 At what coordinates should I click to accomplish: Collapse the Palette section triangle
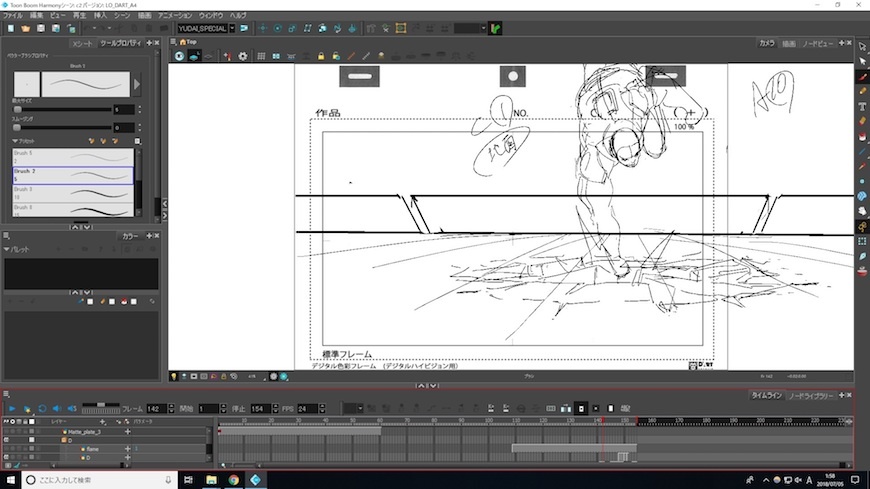pyautogui.click(x=7, y=249)
